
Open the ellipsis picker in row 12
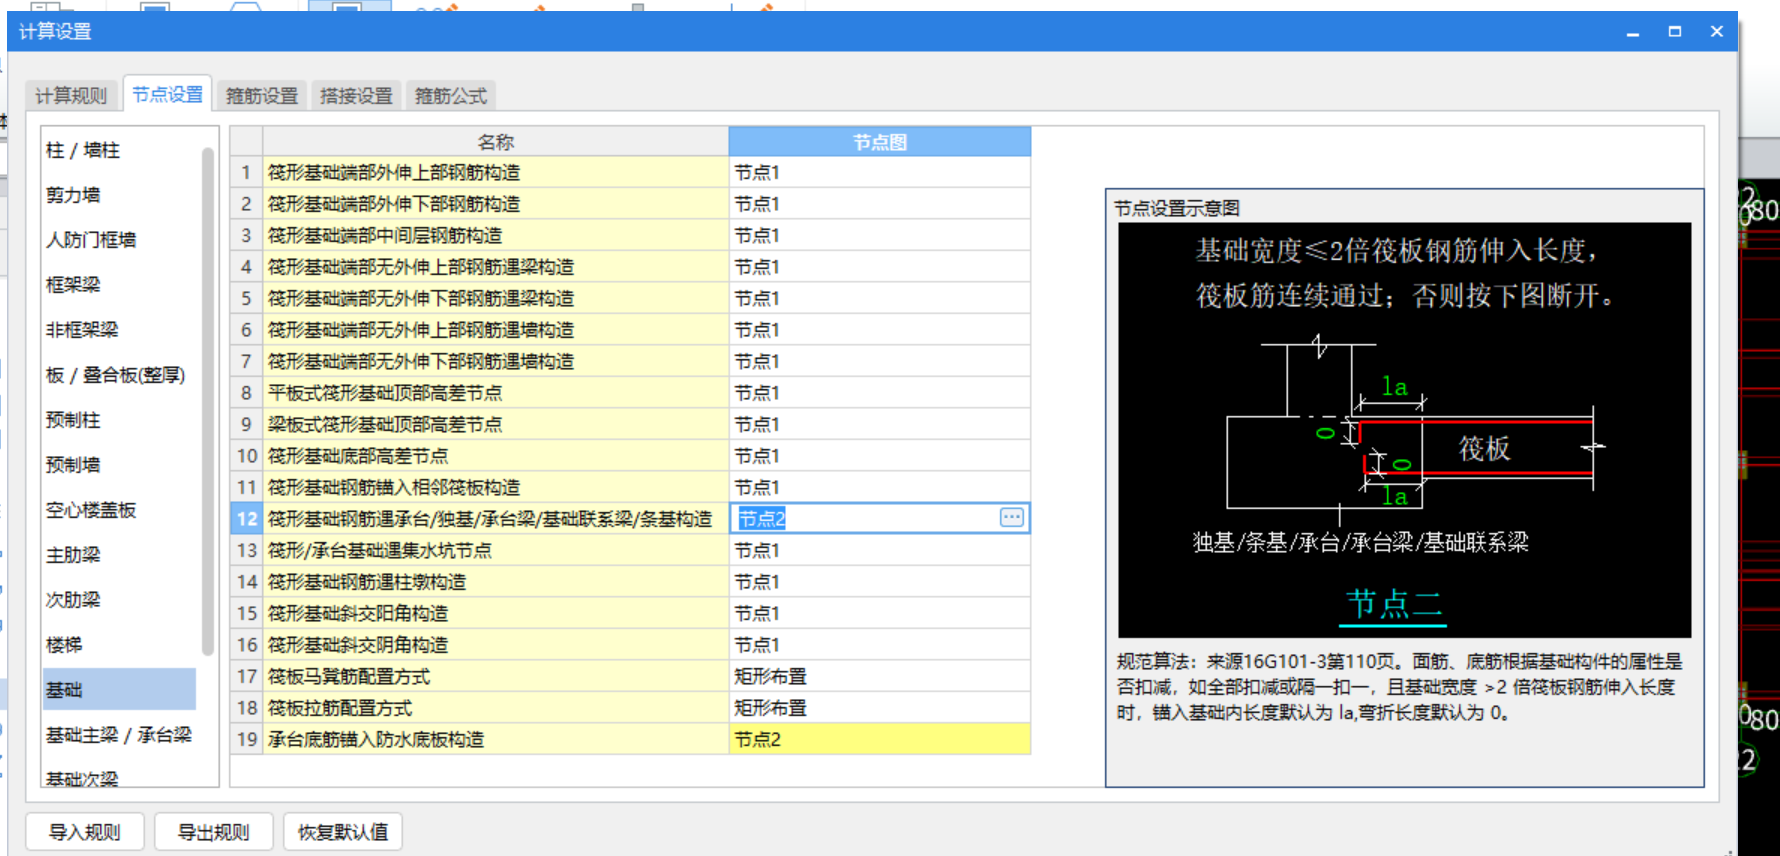pyautogui.click(x=1011, y=517)
